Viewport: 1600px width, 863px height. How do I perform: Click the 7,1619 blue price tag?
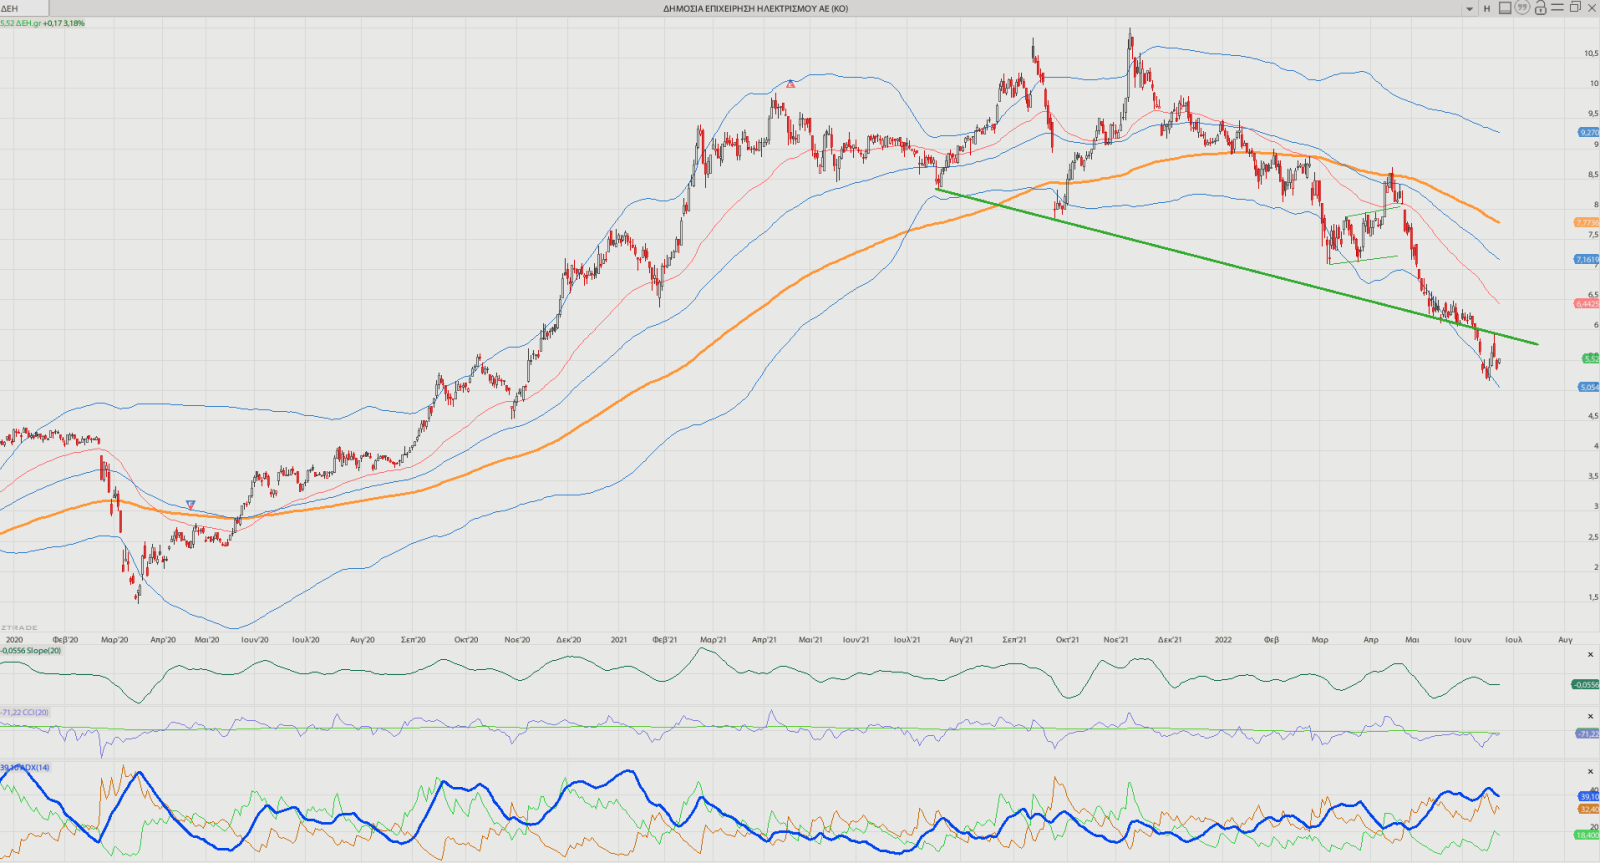click(x=1588, y=259)
